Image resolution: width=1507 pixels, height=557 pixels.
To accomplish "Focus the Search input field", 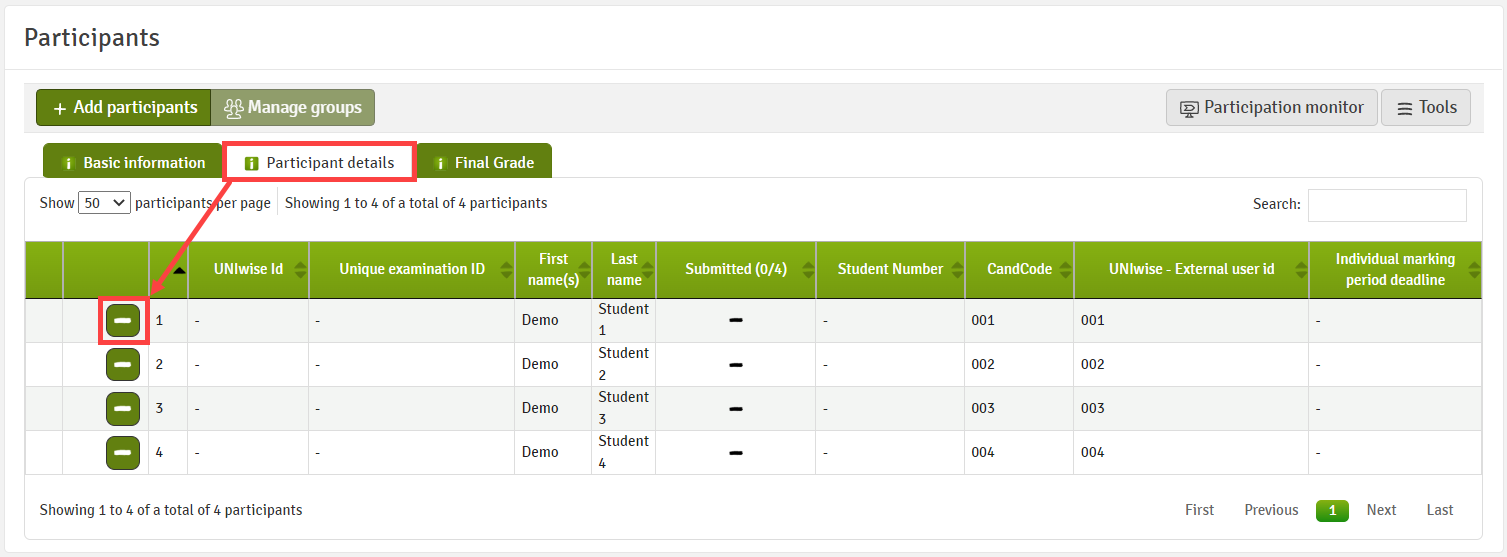I will tap(1387, 205).
